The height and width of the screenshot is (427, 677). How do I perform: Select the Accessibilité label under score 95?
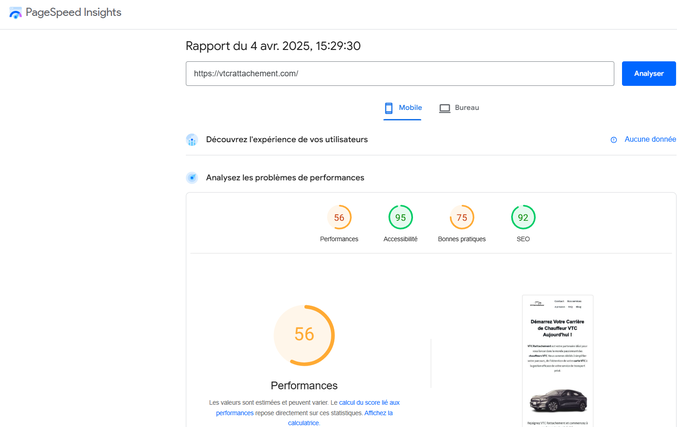click(400, 239)
